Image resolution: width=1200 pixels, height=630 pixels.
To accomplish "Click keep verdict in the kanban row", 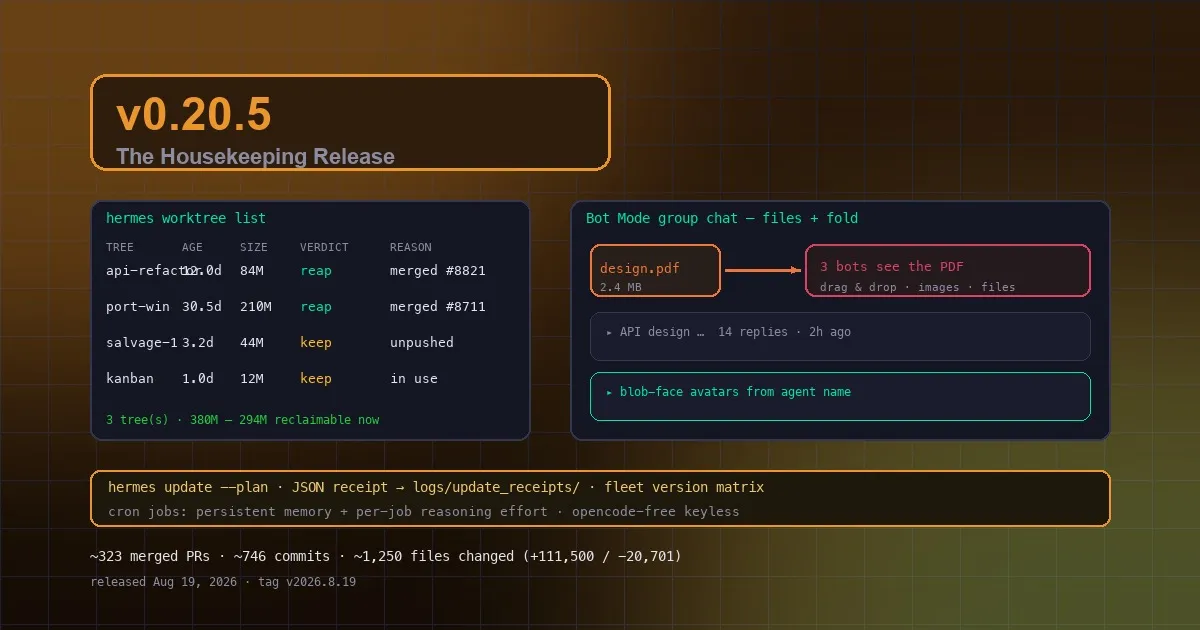I will pyautogui.click(x=316, y=379).
